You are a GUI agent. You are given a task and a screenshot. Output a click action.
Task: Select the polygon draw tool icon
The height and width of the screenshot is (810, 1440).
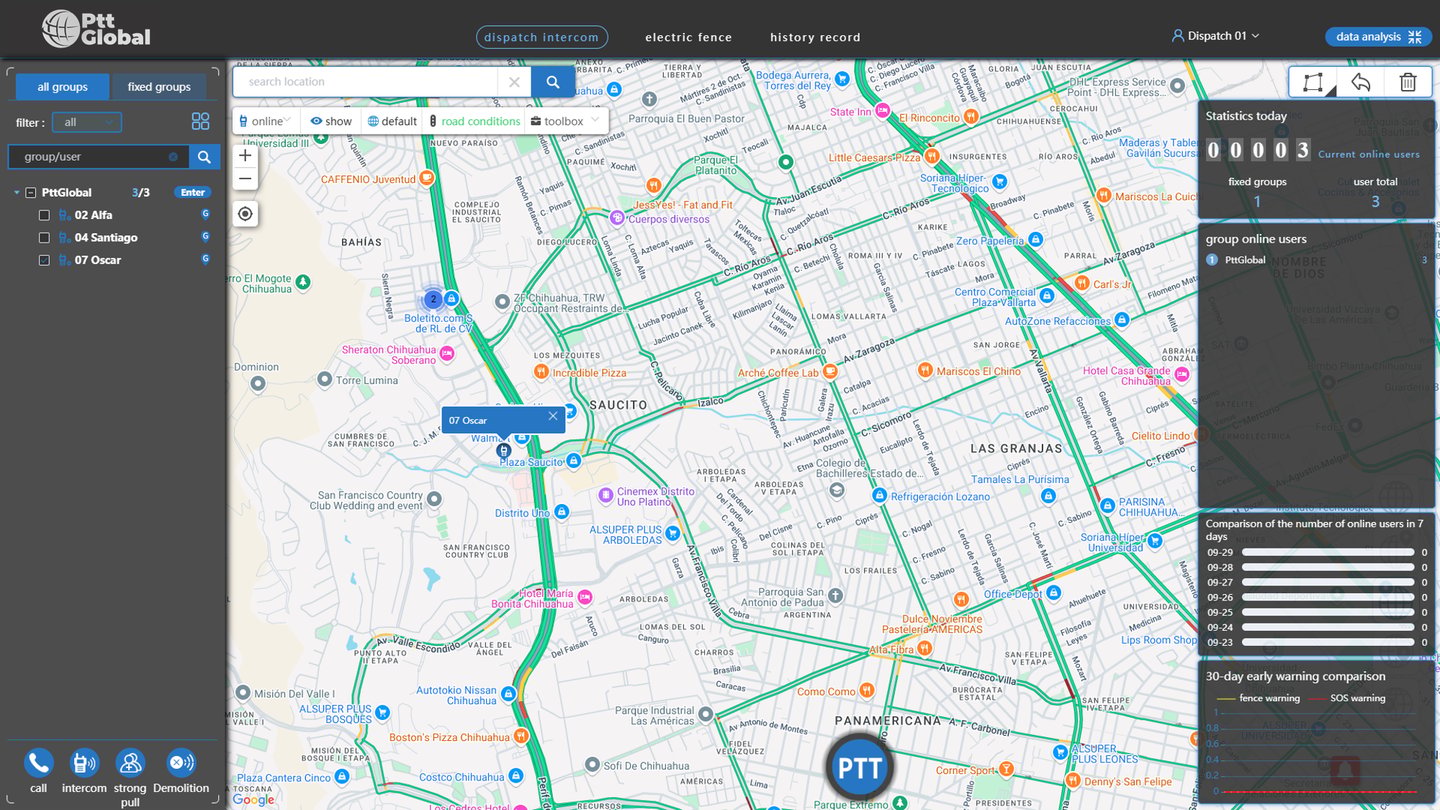(1312, 82)
